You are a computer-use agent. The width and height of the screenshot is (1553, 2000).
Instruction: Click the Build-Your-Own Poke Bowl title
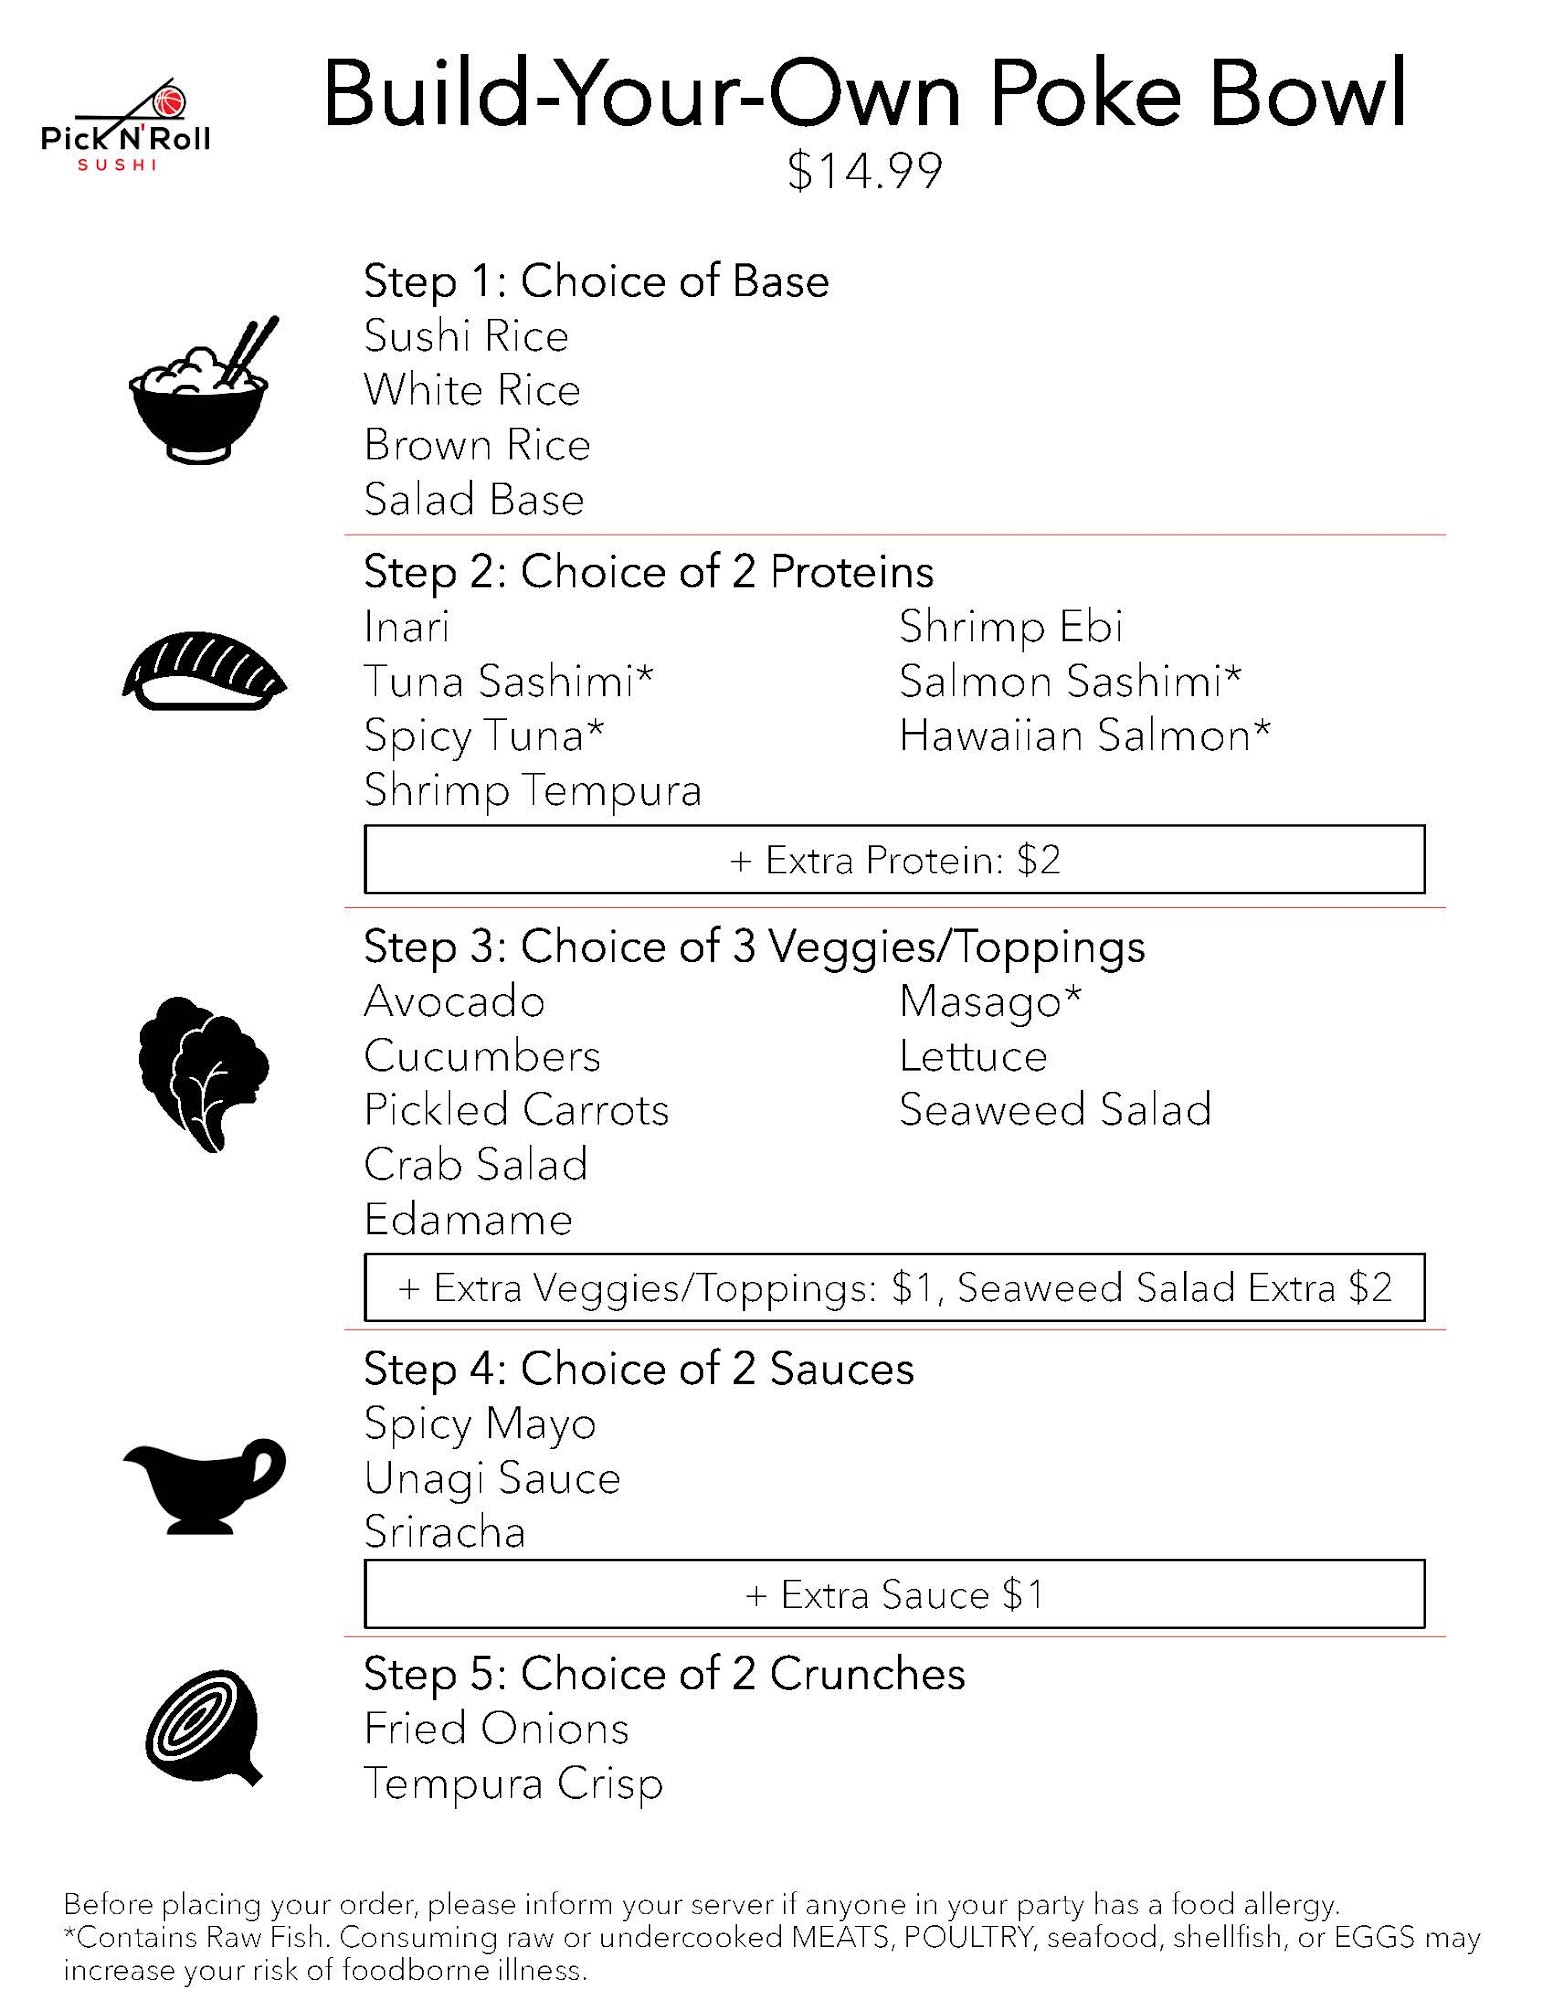864,95
